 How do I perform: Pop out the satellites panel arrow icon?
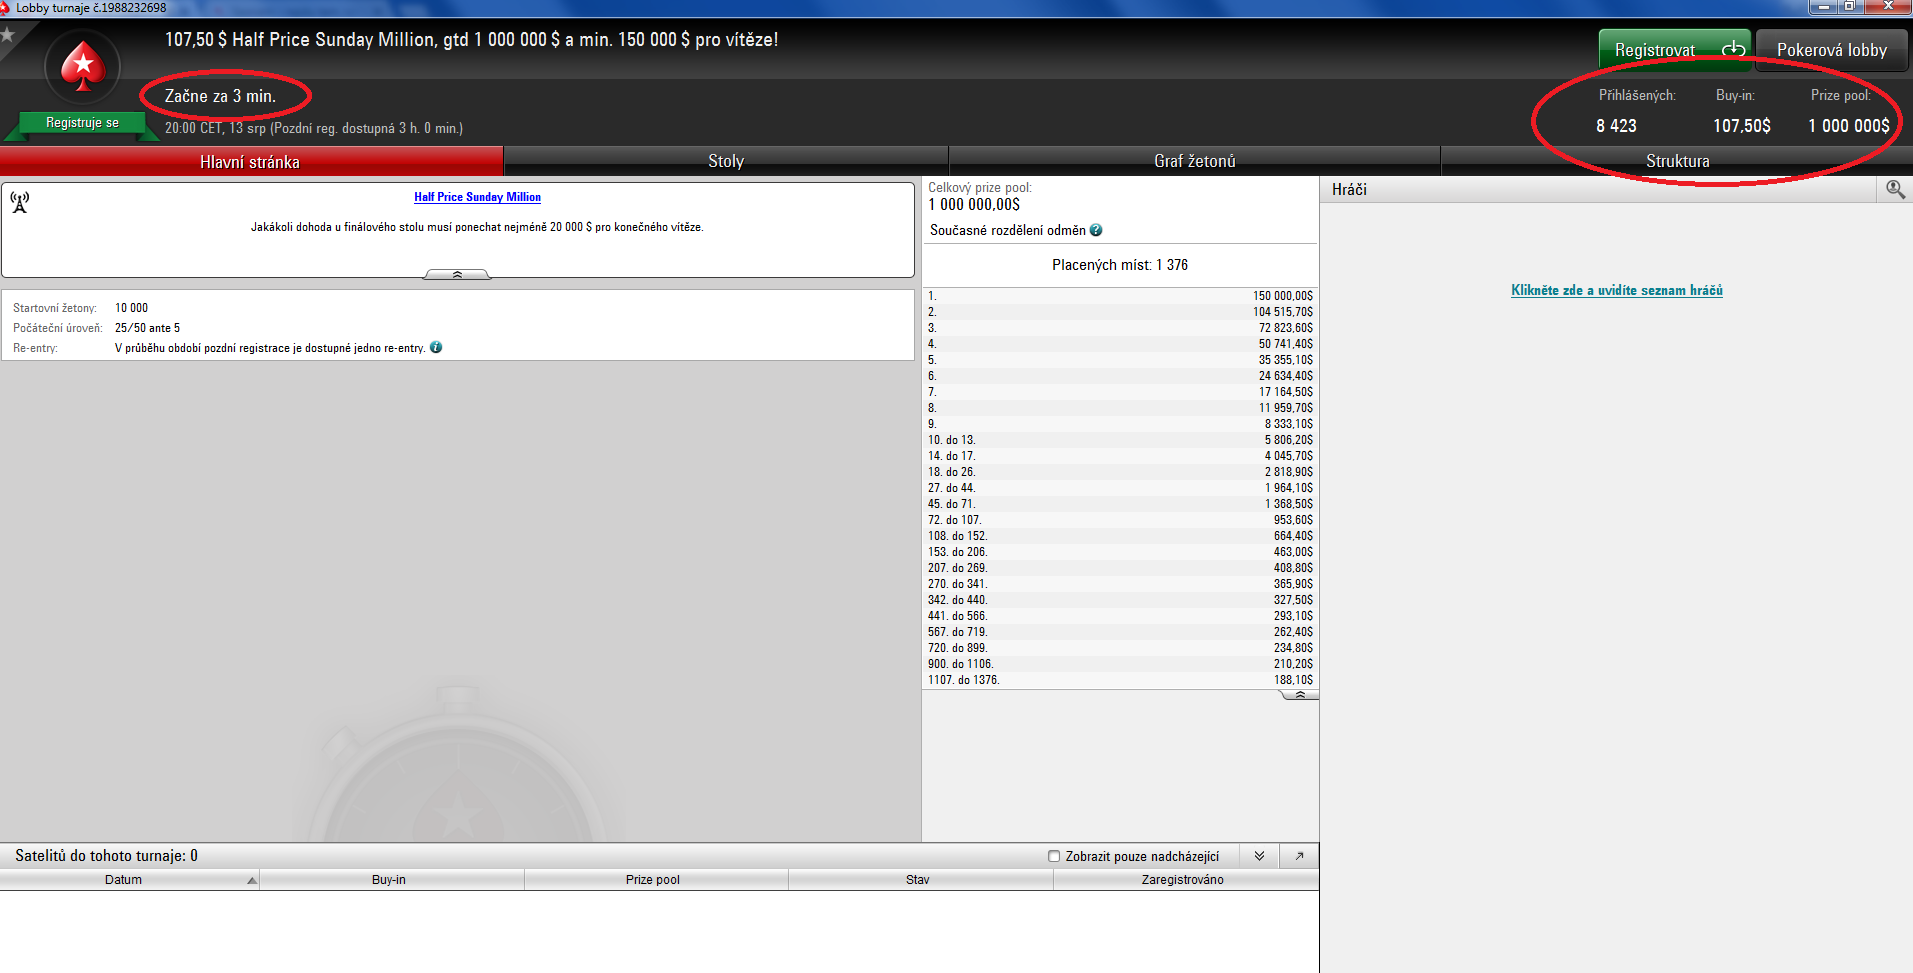tap(1299, 856)
